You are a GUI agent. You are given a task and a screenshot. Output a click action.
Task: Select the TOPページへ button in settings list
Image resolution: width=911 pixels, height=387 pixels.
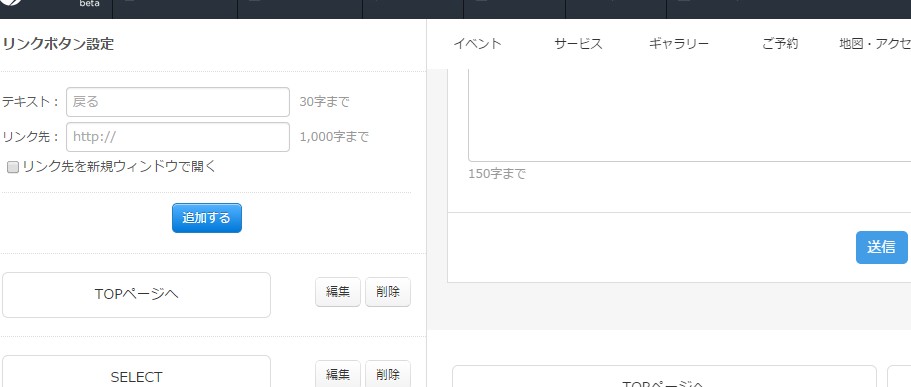coord(137,295)
